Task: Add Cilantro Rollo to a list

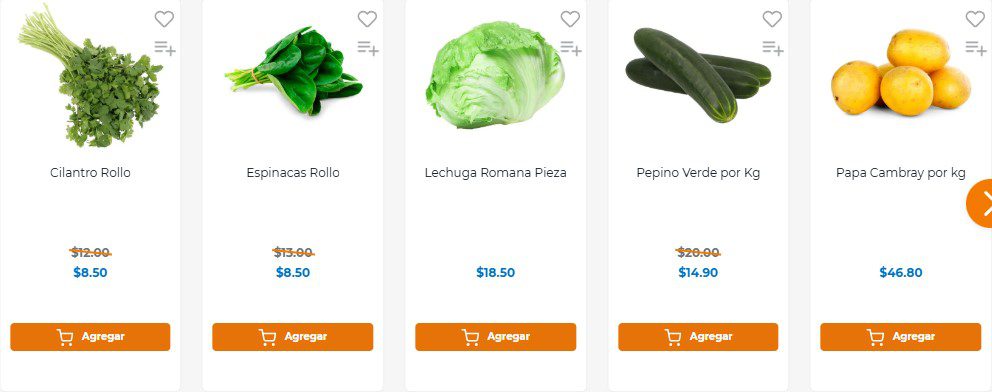Action: [165, 47]
